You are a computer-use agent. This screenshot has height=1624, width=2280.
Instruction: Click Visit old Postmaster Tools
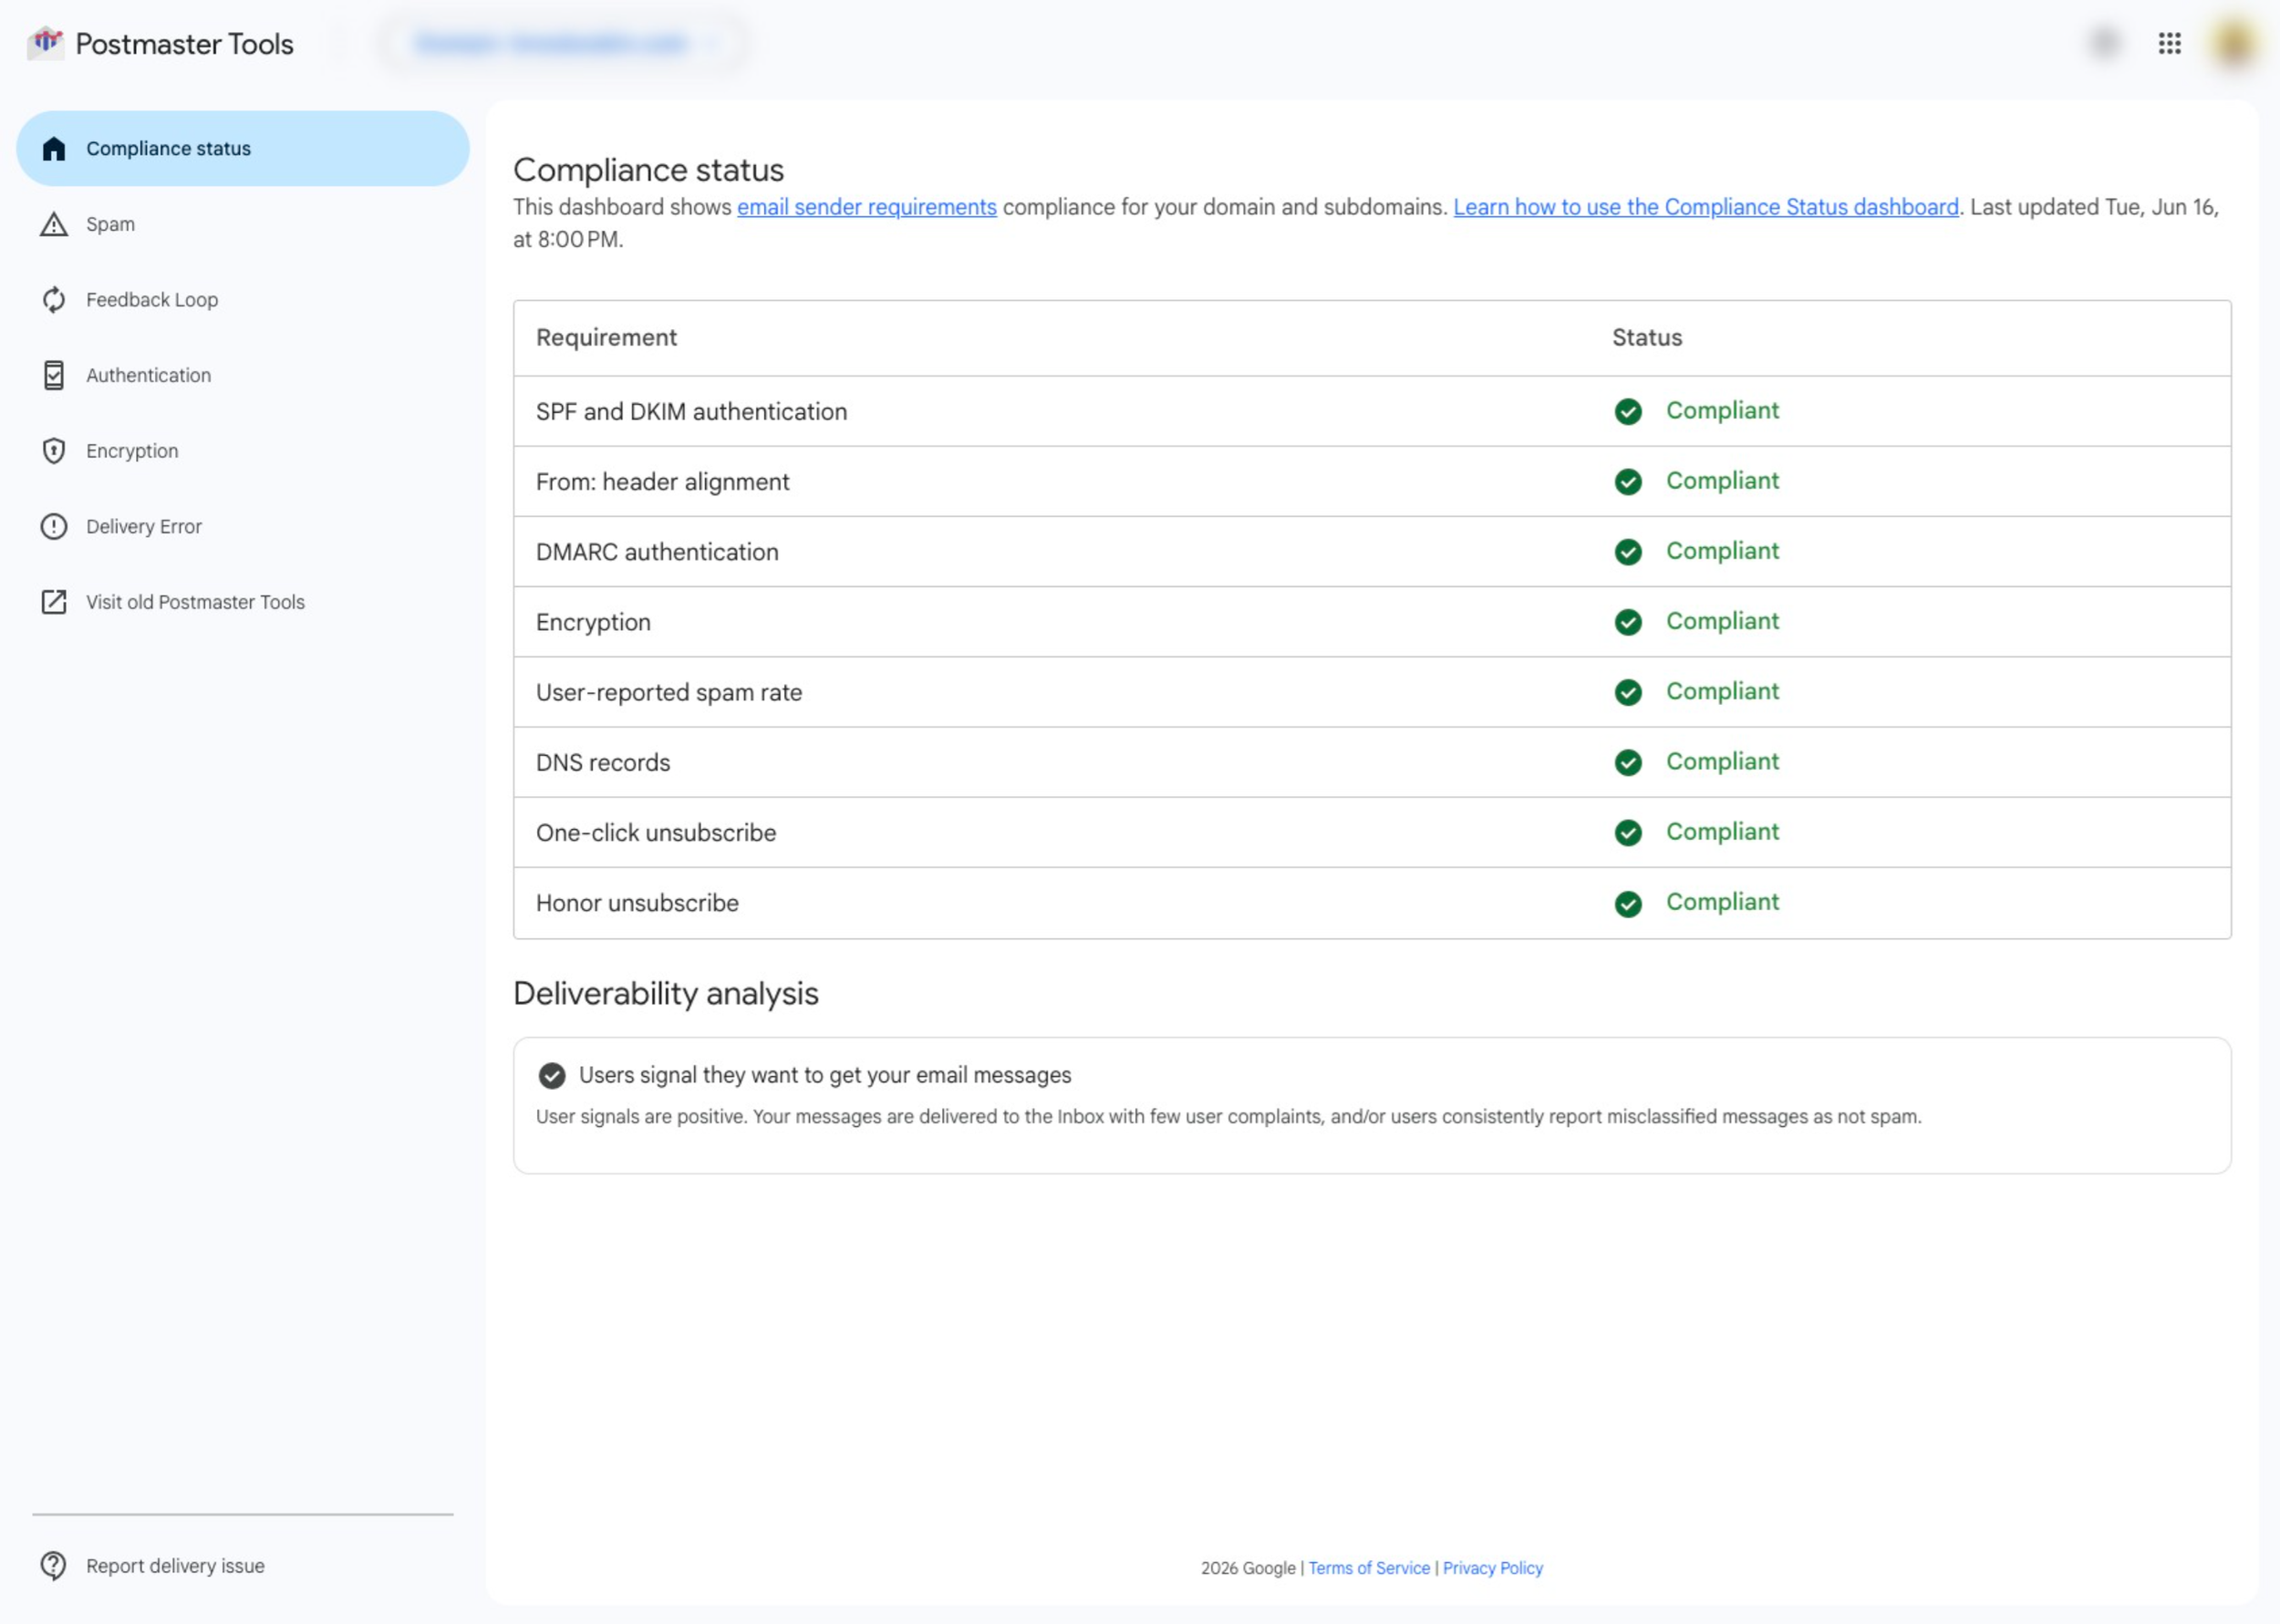click(243, 602)
